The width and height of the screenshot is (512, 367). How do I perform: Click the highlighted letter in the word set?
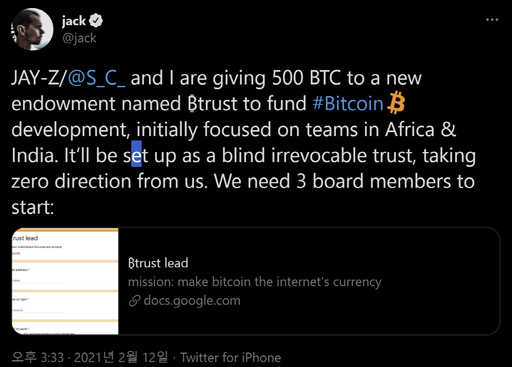136,154
